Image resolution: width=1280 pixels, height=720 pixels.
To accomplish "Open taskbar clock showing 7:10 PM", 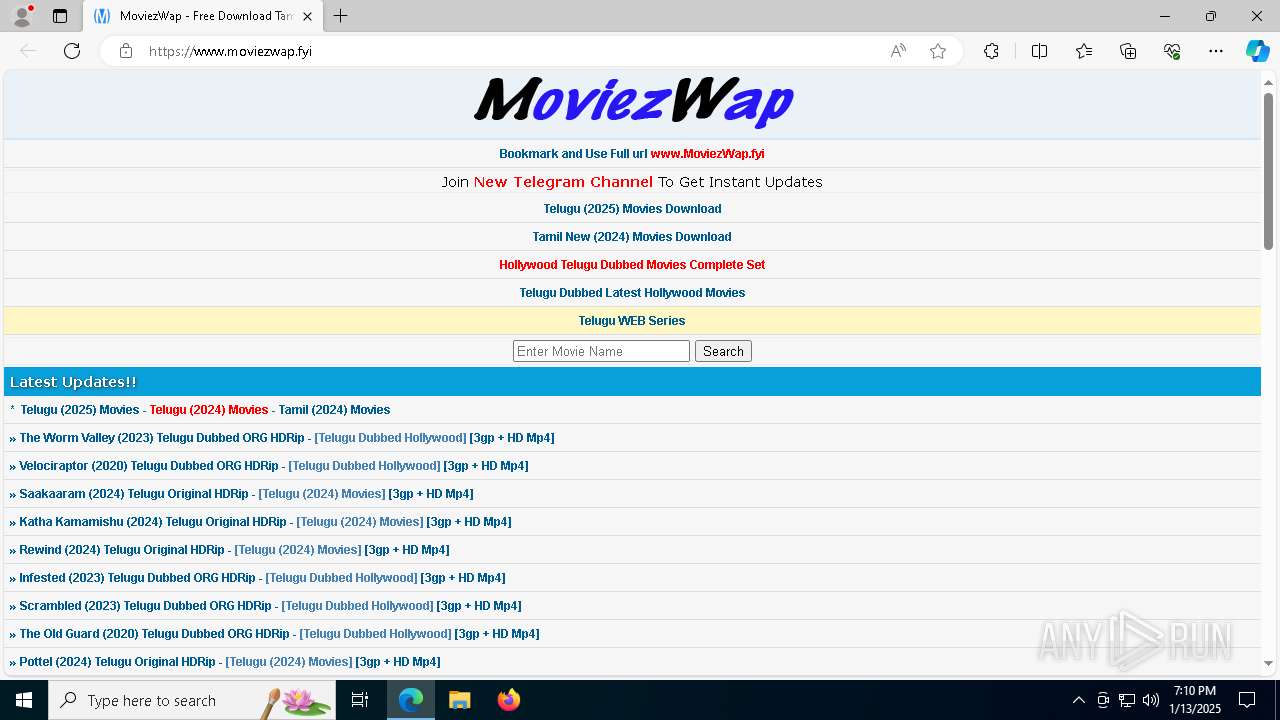I will point(1195,700).
